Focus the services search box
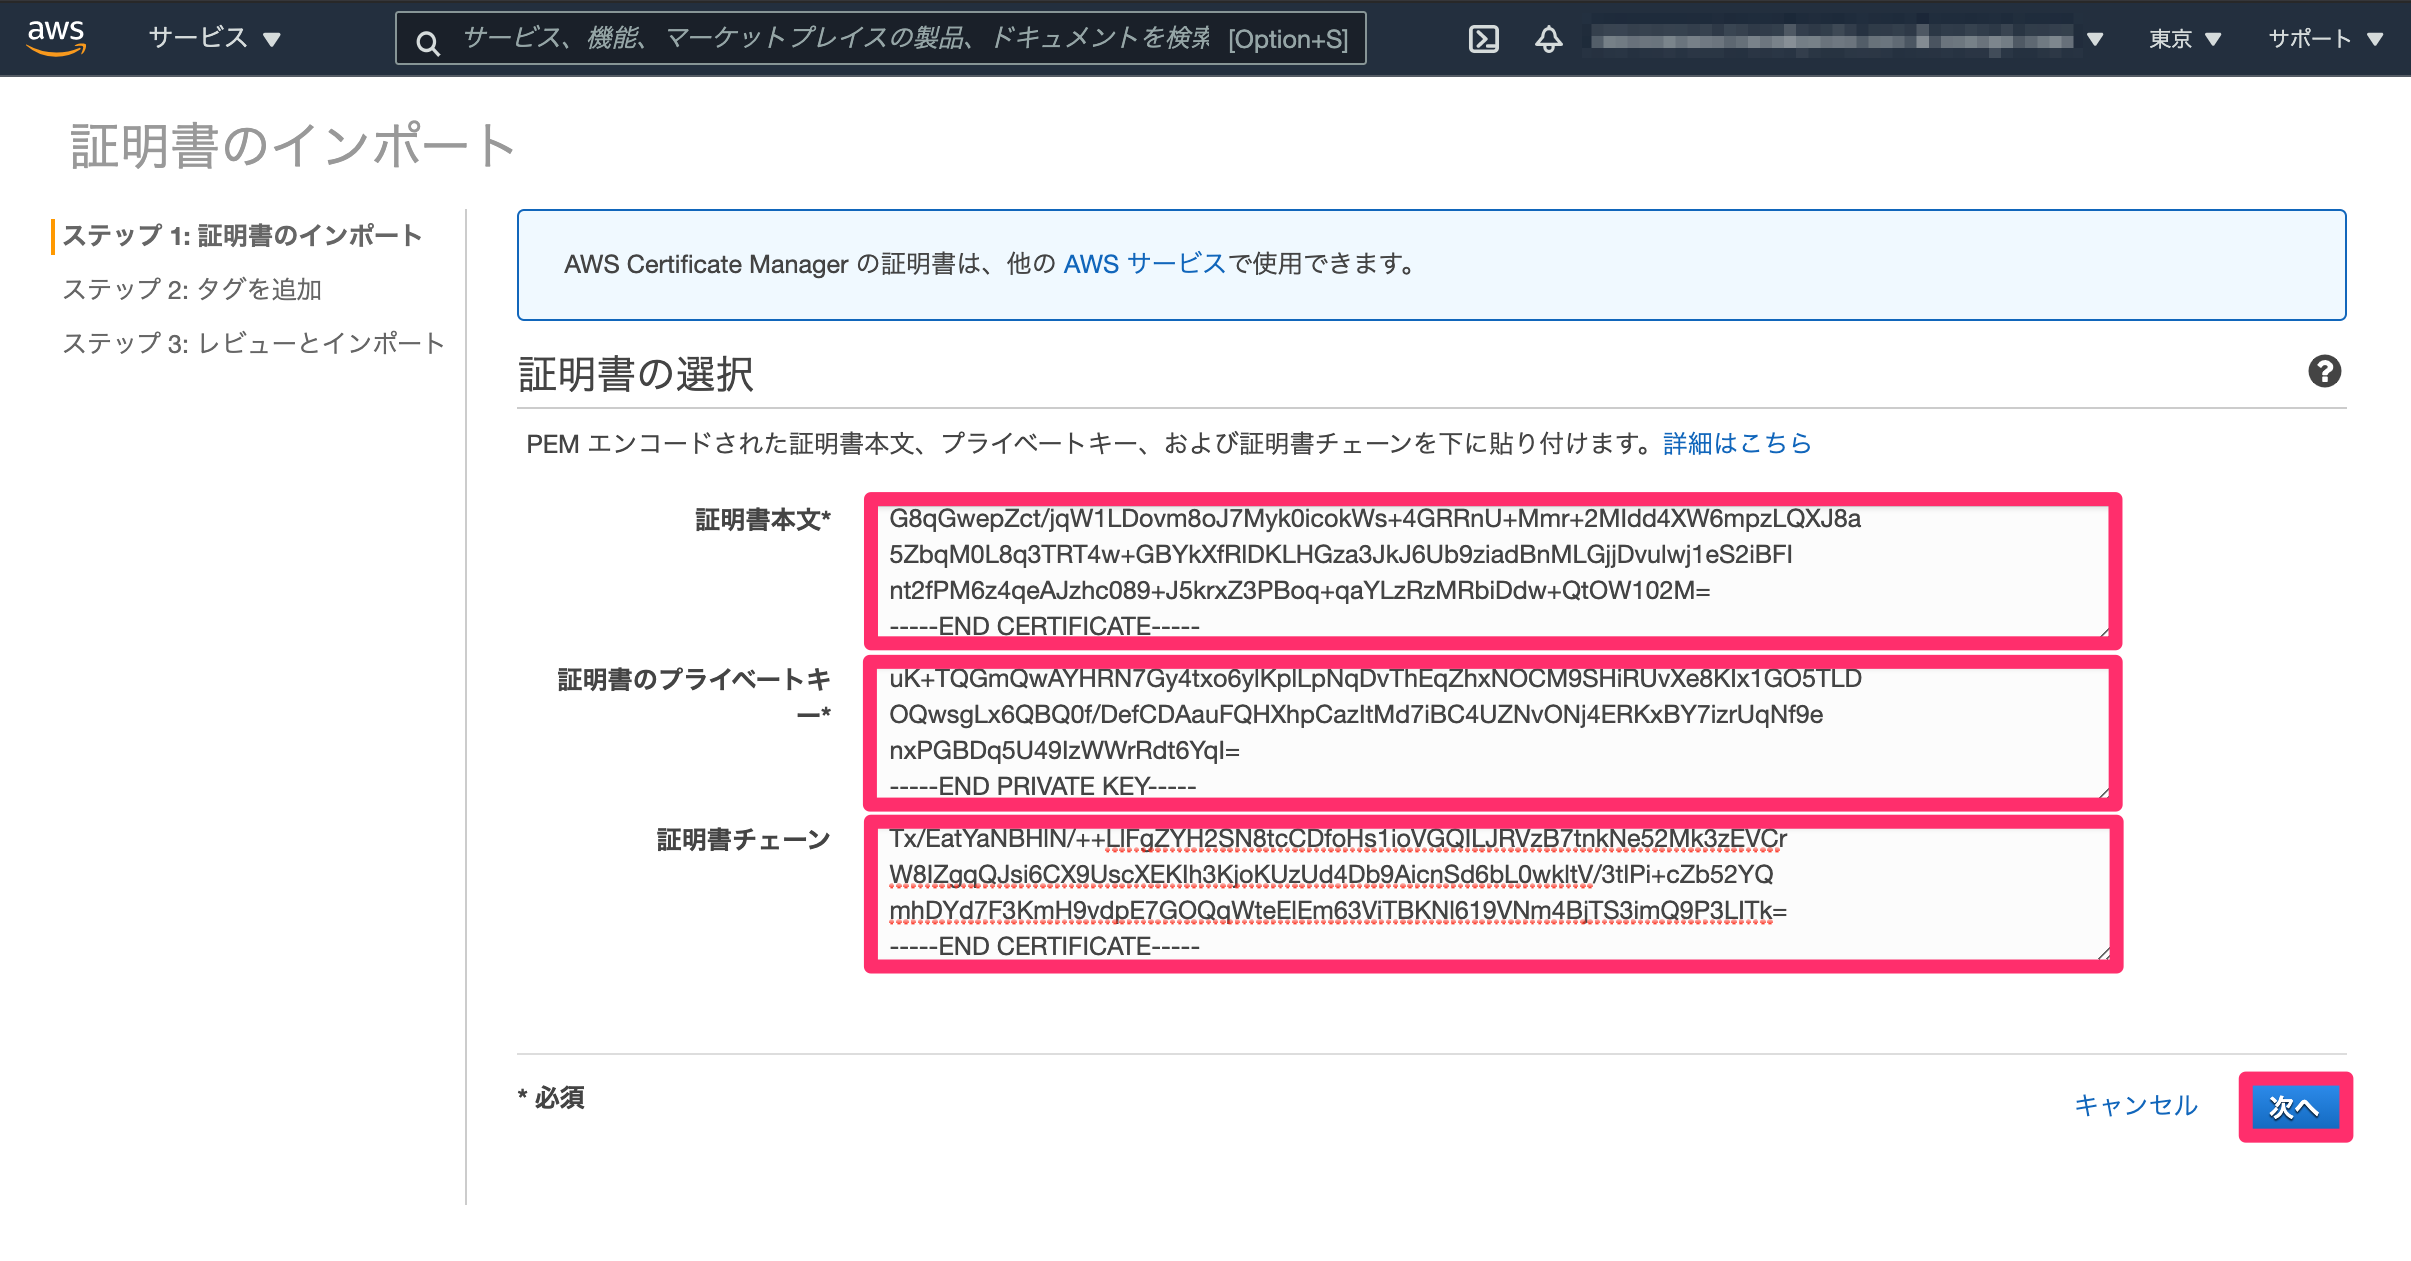Screen dimensions: 2411x1261 point(880,39)
